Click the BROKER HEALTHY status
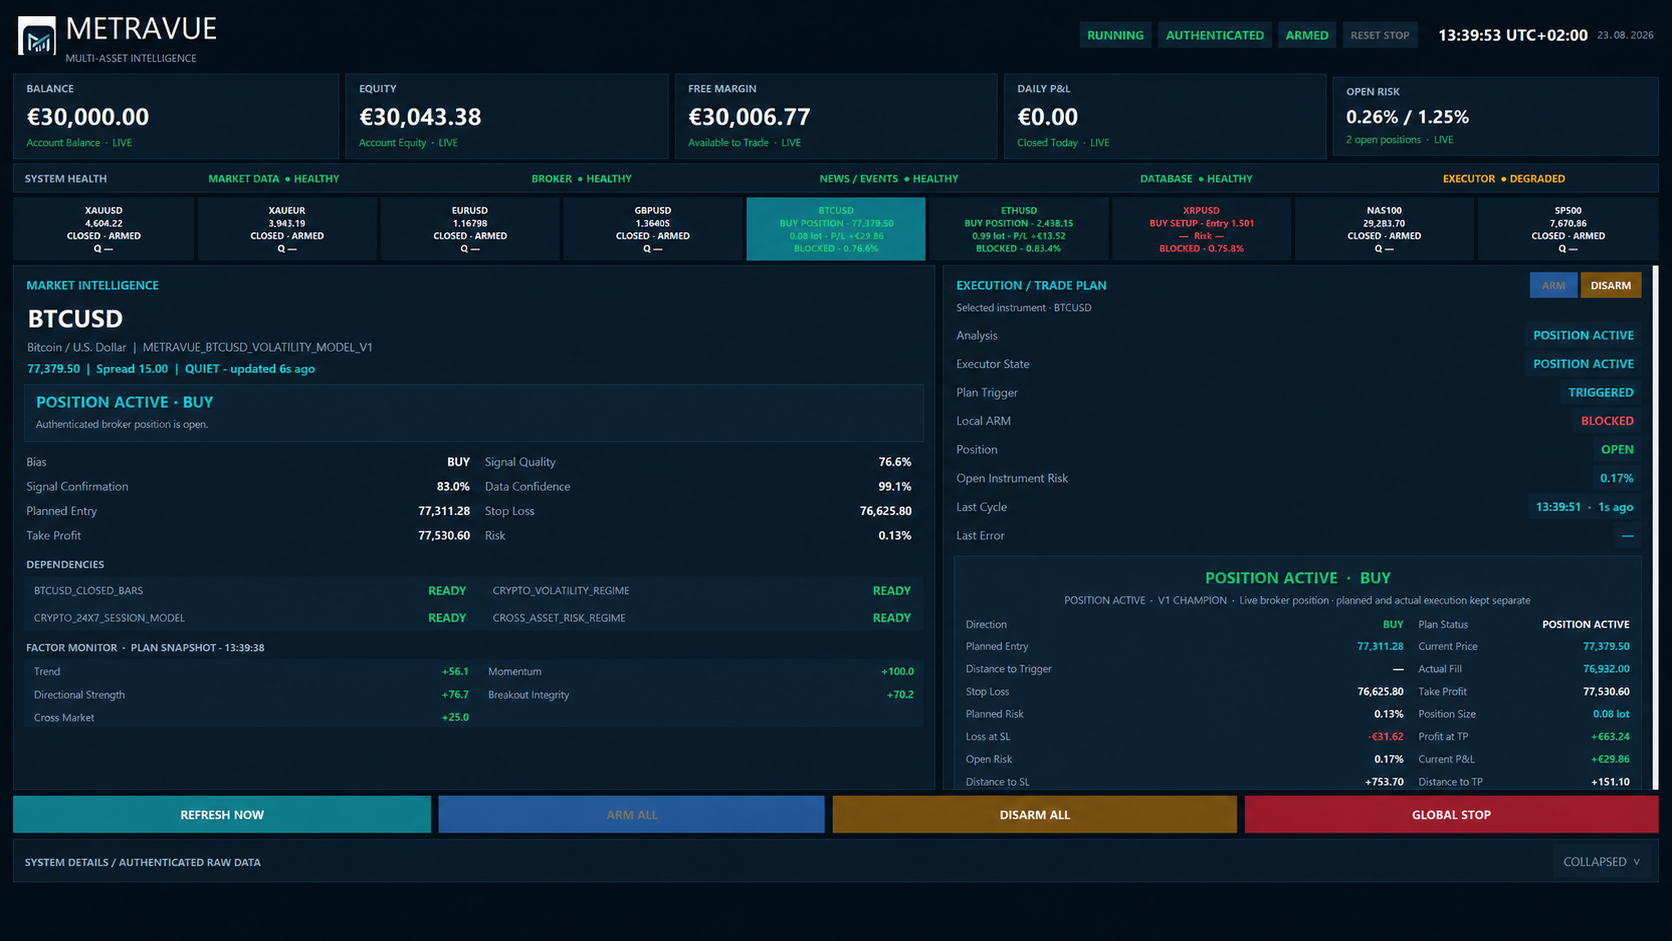Viewport: 1672px width, 941px height. coord(581,179)
